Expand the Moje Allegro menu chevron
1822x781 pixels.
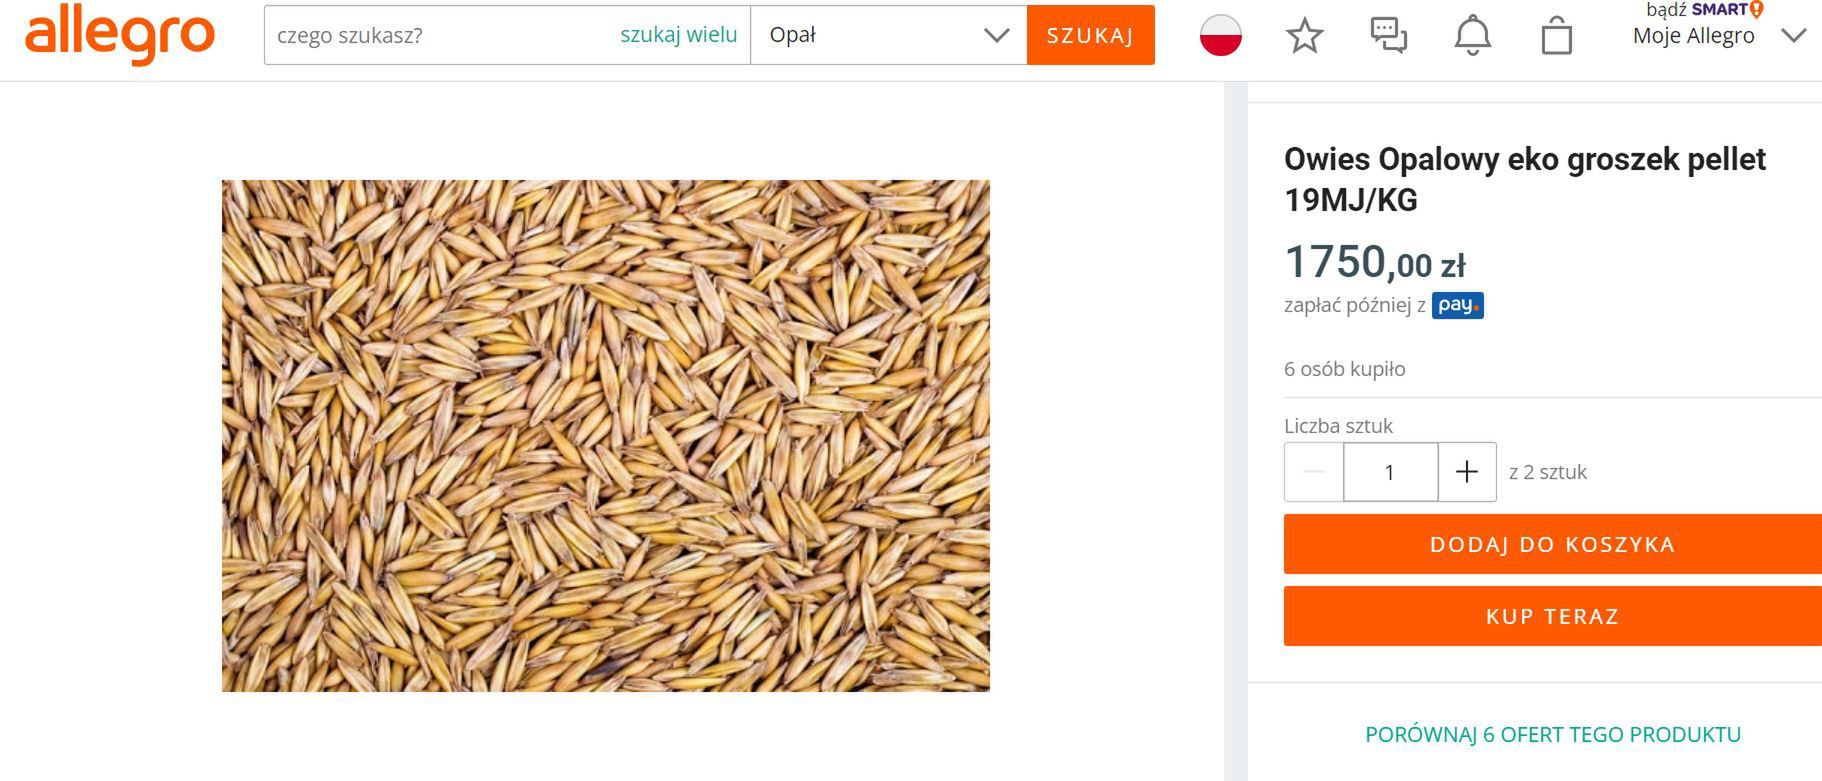pos(1793,36)
